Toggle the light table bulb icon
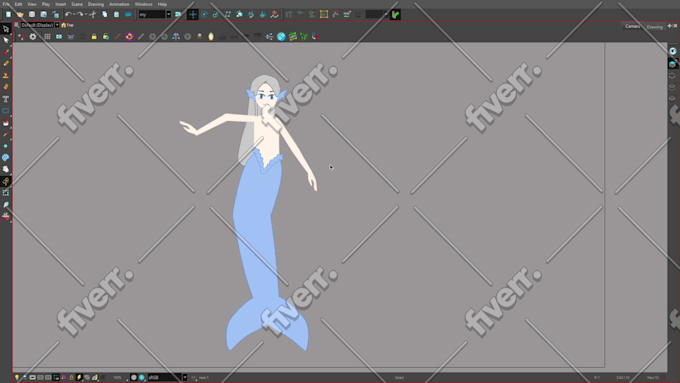The image size is (680, 383). tap(211, 37)
